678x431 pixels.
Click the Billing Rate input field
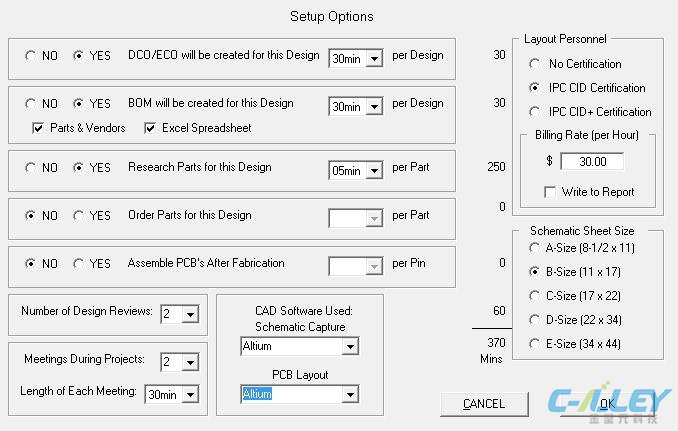pos(592,161)
